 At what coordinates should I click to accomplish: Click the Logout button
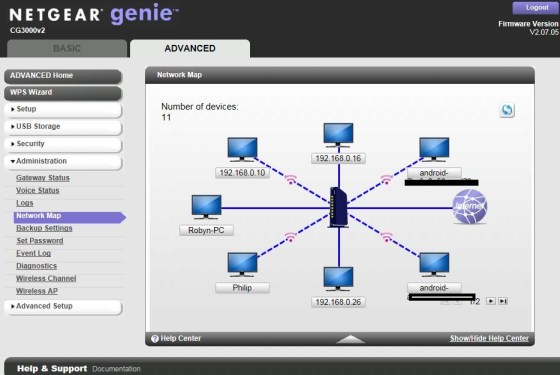(536, 8)
